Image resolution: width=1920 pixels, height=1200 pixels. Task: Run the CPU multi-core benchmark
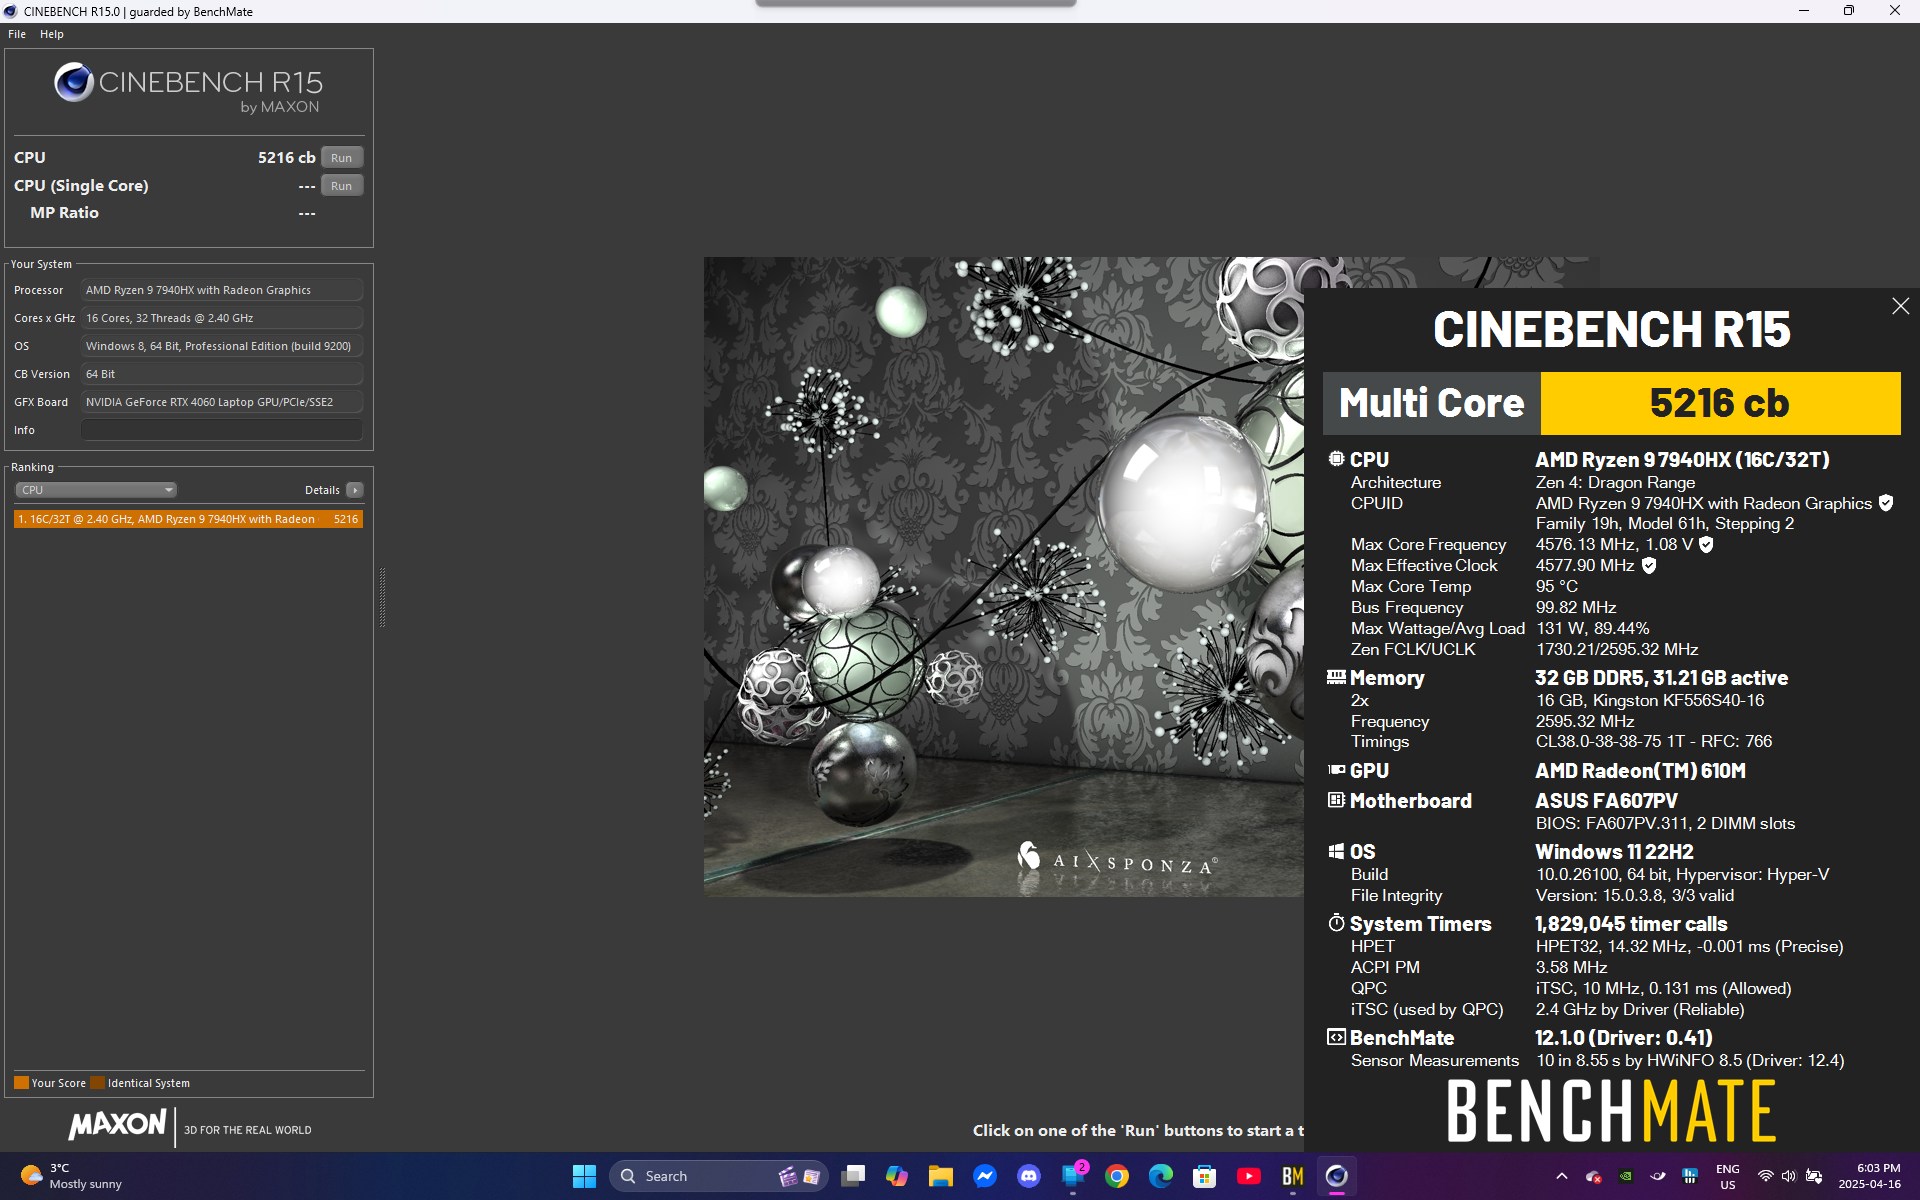point(341,158)
